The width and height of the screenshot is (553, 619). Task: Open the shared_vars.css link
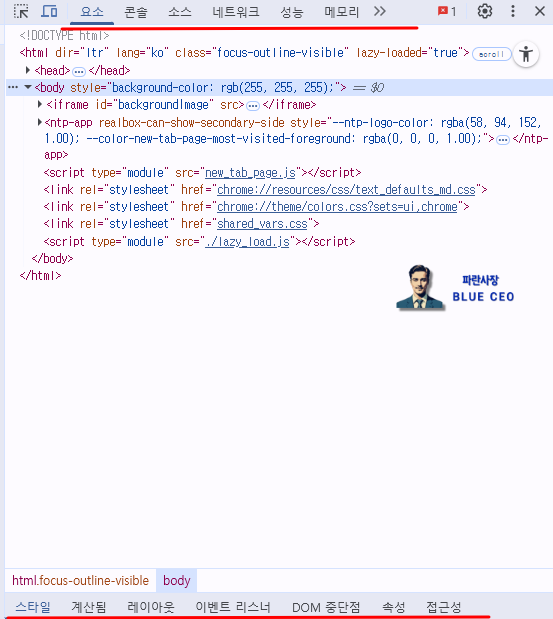[x=262, y=223]
